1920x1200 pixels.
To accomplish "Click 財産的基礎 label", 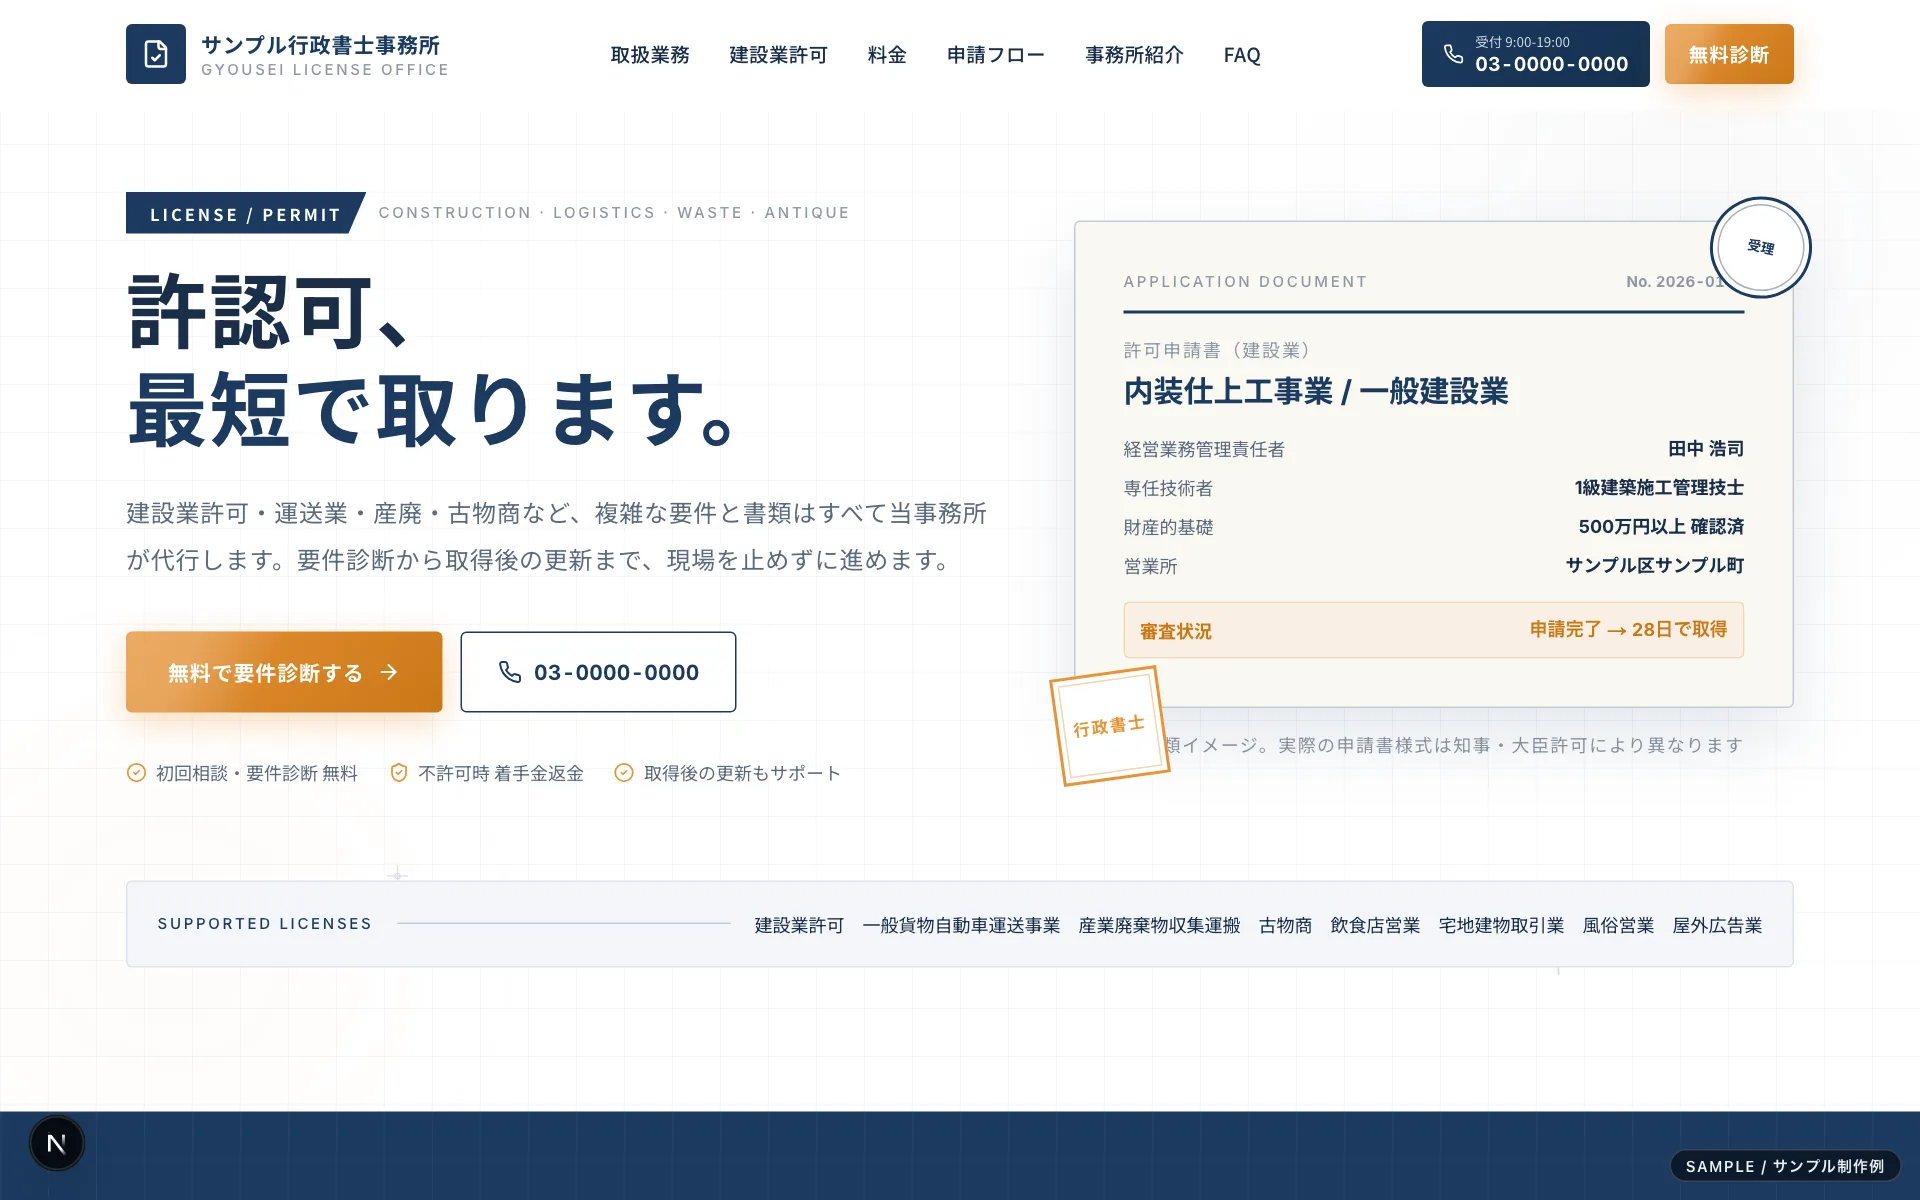I will tap(1168, 528).
